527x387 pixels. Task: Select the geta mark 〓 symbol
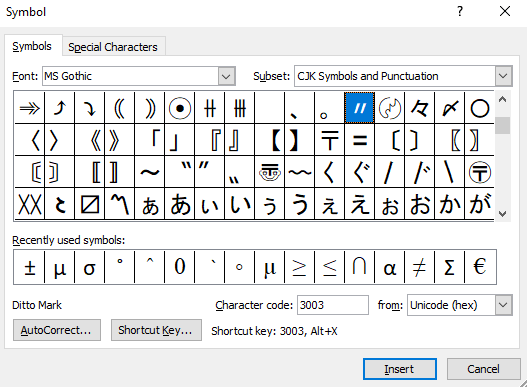[359, 140]
